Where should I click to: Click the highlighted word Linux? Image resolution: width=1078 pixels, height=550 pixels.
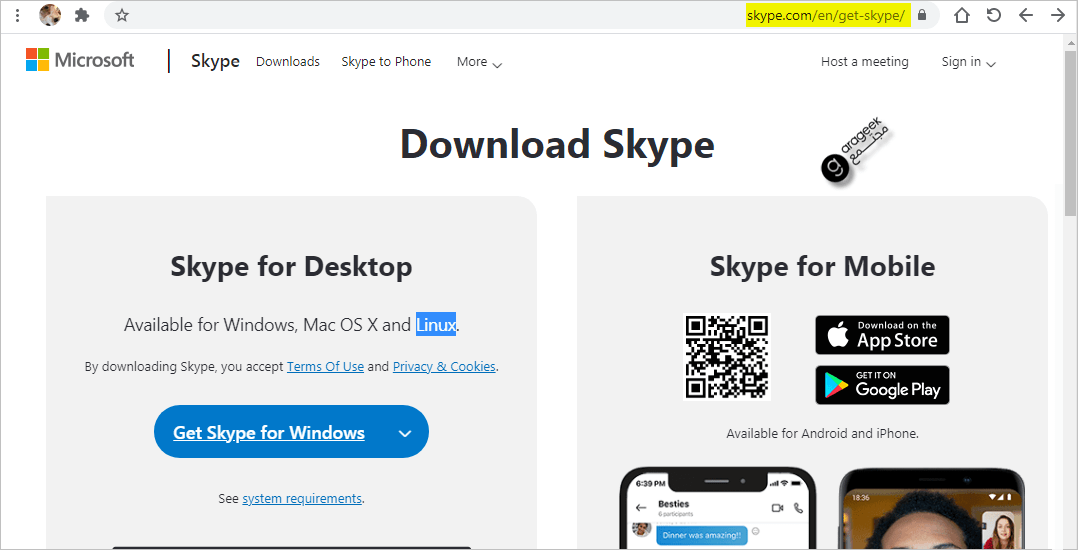pos(436,324)
